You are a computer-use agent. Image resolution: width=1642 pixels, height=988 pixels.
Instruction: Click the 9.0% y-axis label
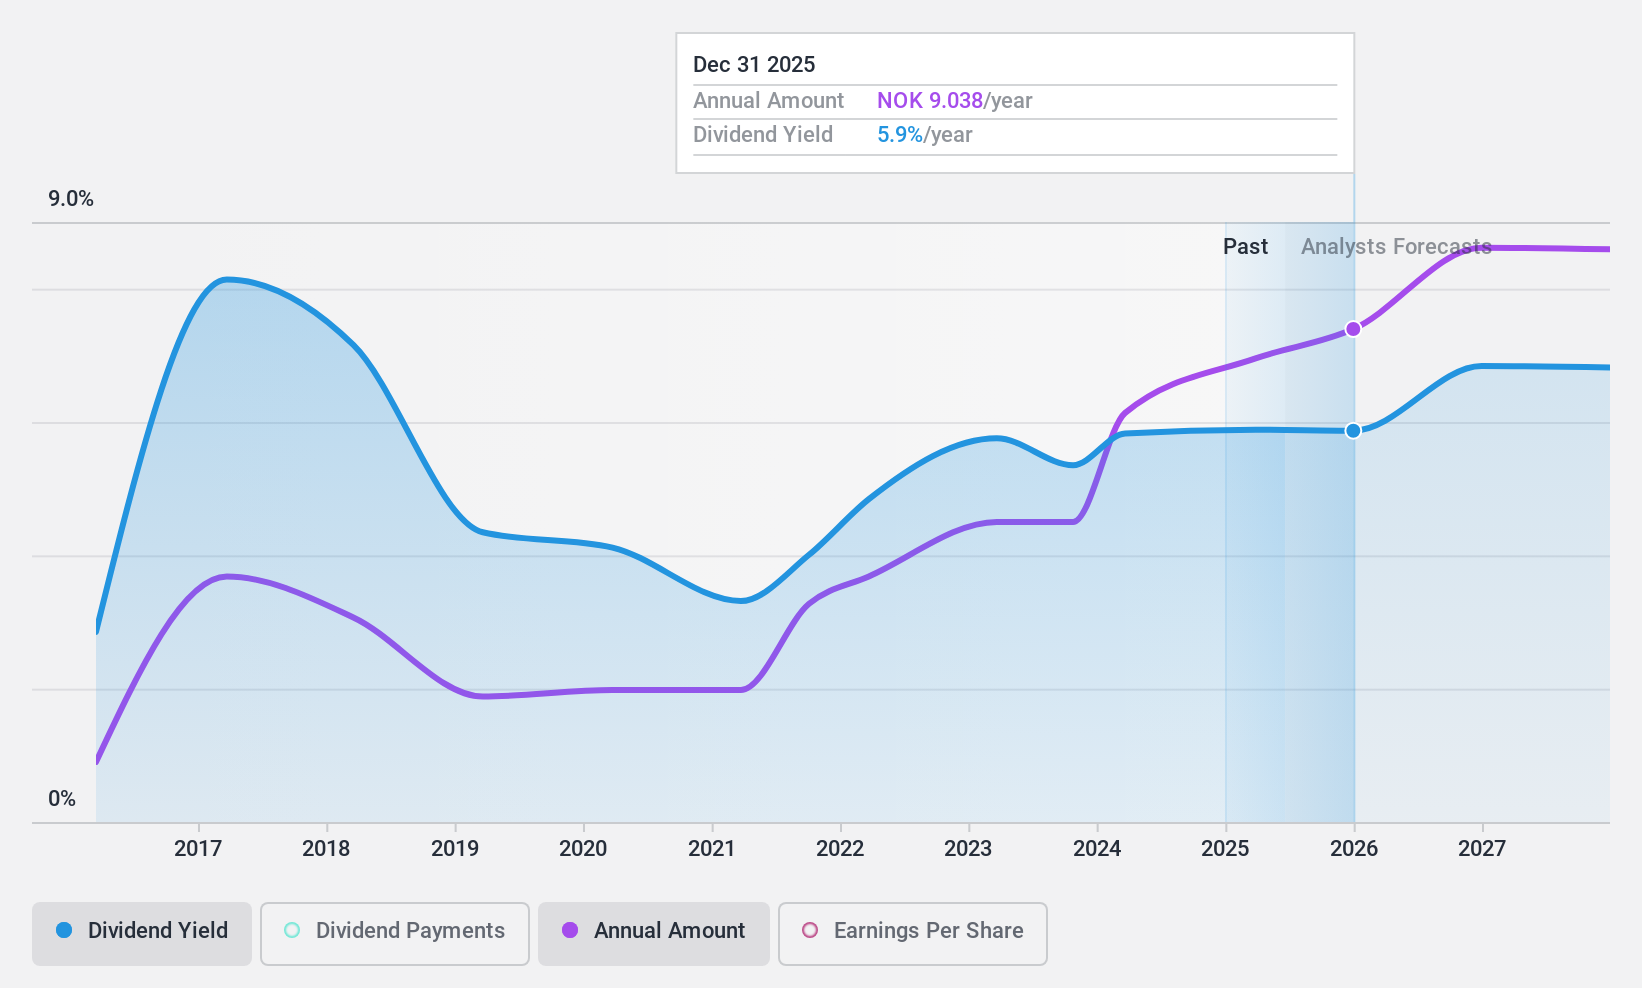[x=71, y=199]
